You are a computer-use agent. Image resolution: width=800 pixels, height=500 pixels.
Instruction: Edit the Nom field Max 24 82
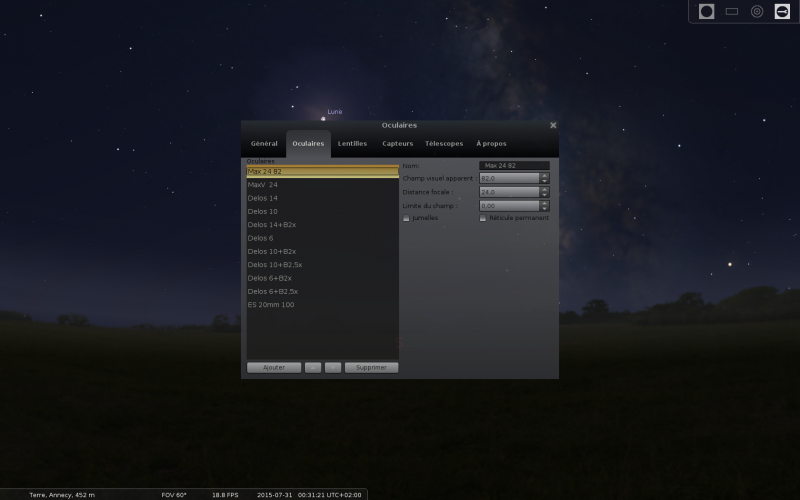tap(514, 165)
